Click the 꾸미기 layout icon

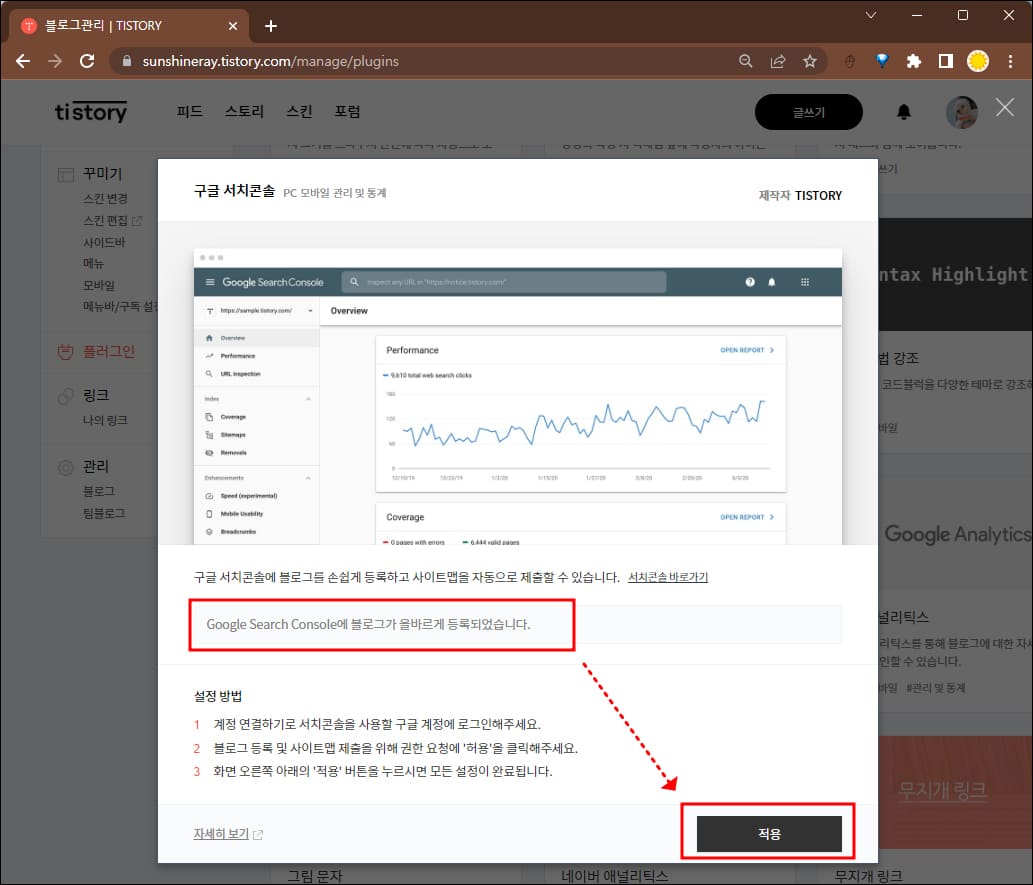tap(65, 175)
